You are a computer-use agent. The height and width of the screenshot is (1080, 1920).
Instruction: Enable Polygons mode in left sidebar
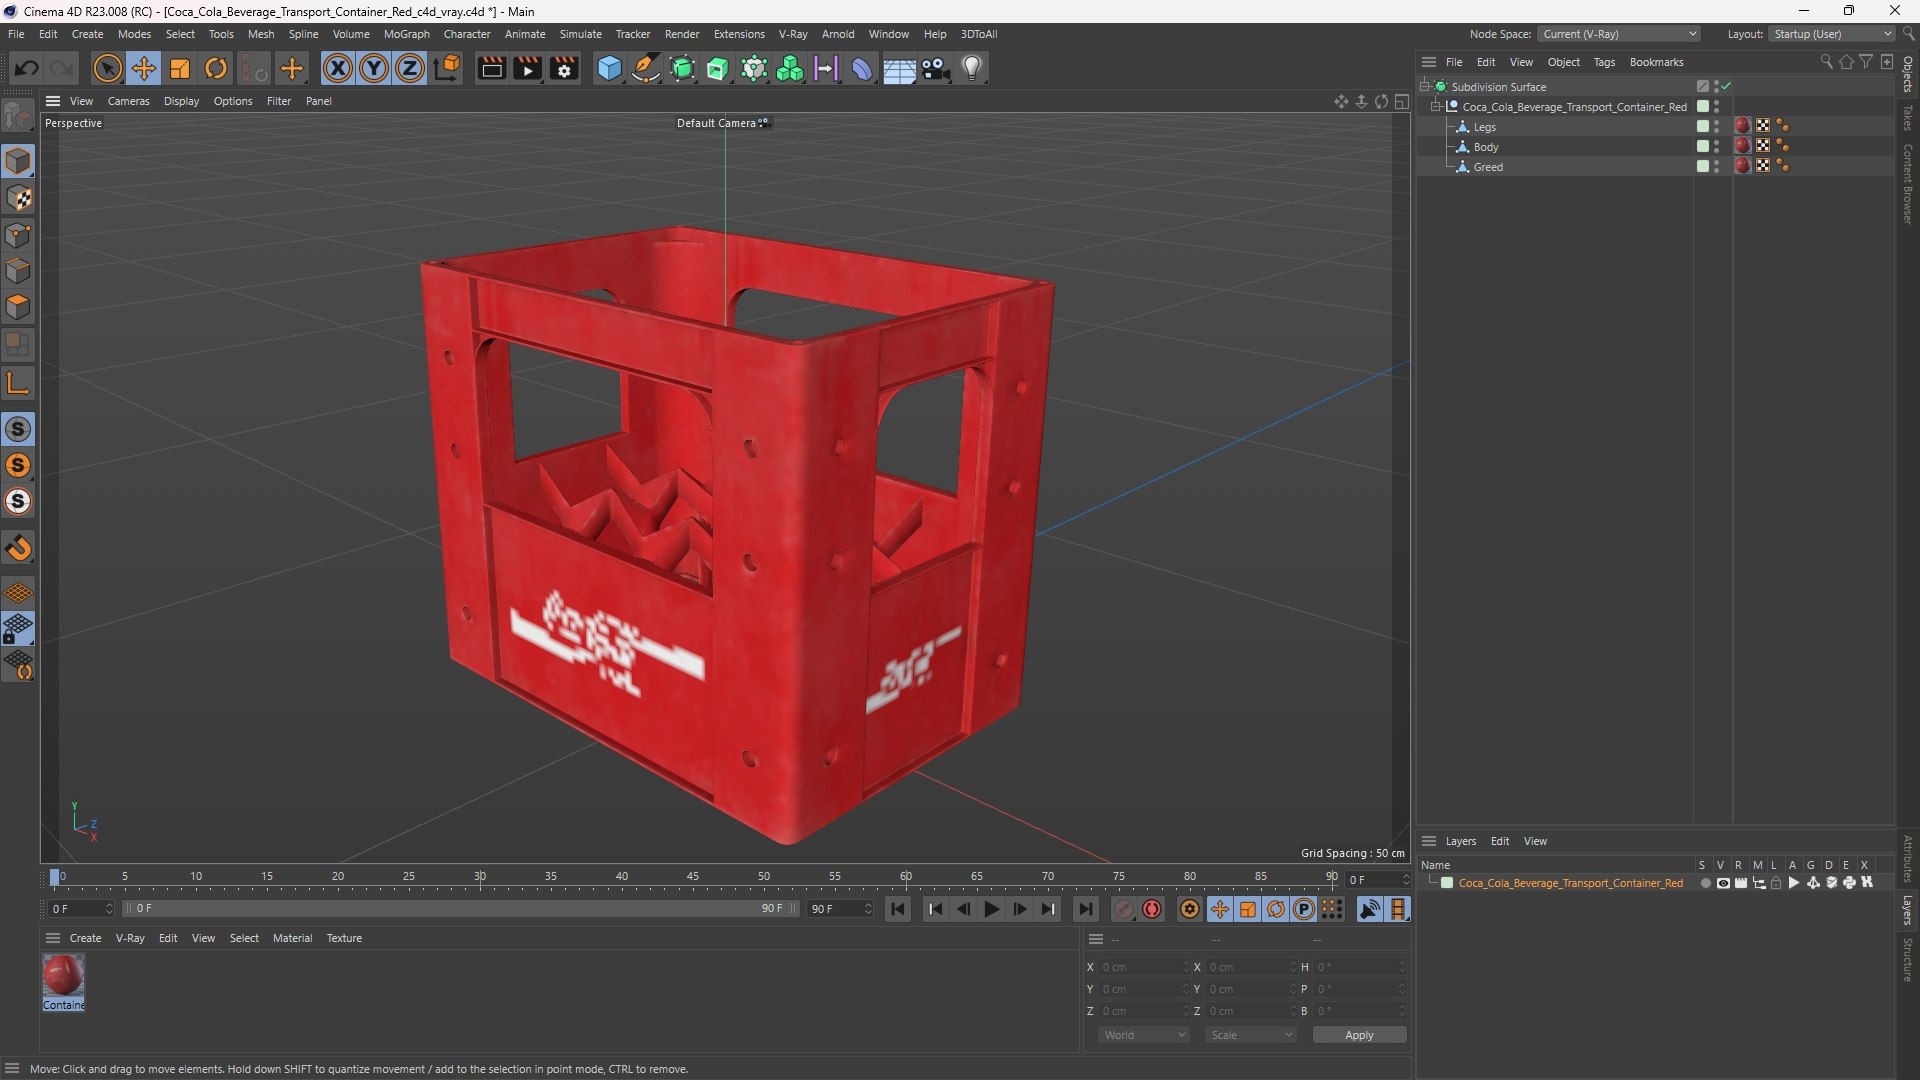(18, 307)
